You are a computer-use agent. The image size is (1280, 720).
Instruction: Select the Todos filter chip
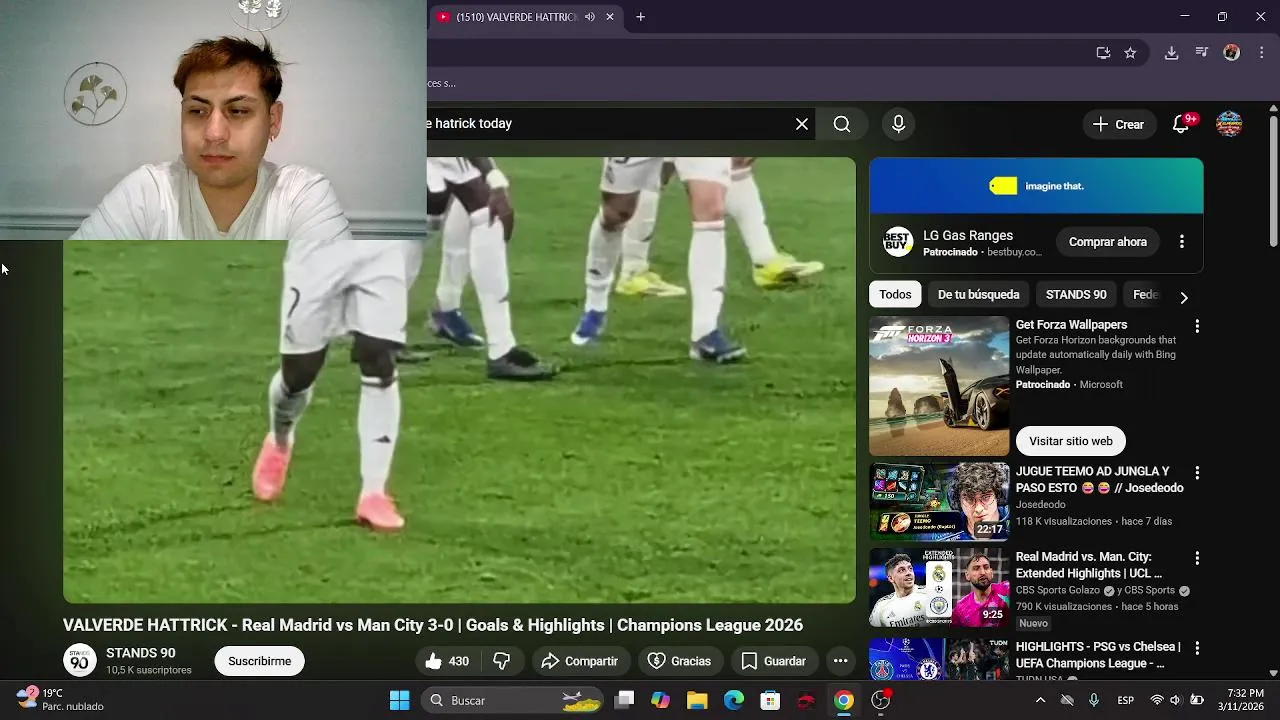pos(895,295)
